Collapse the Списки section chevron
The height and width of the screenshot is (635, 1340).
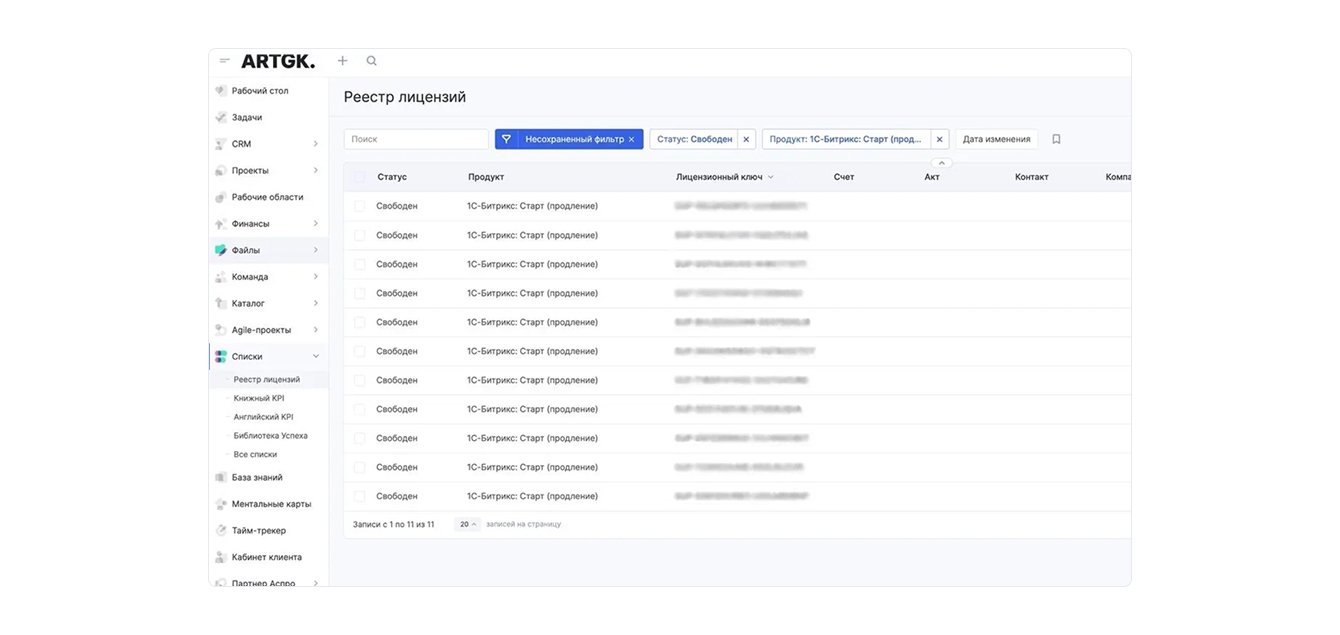(315, 356)
